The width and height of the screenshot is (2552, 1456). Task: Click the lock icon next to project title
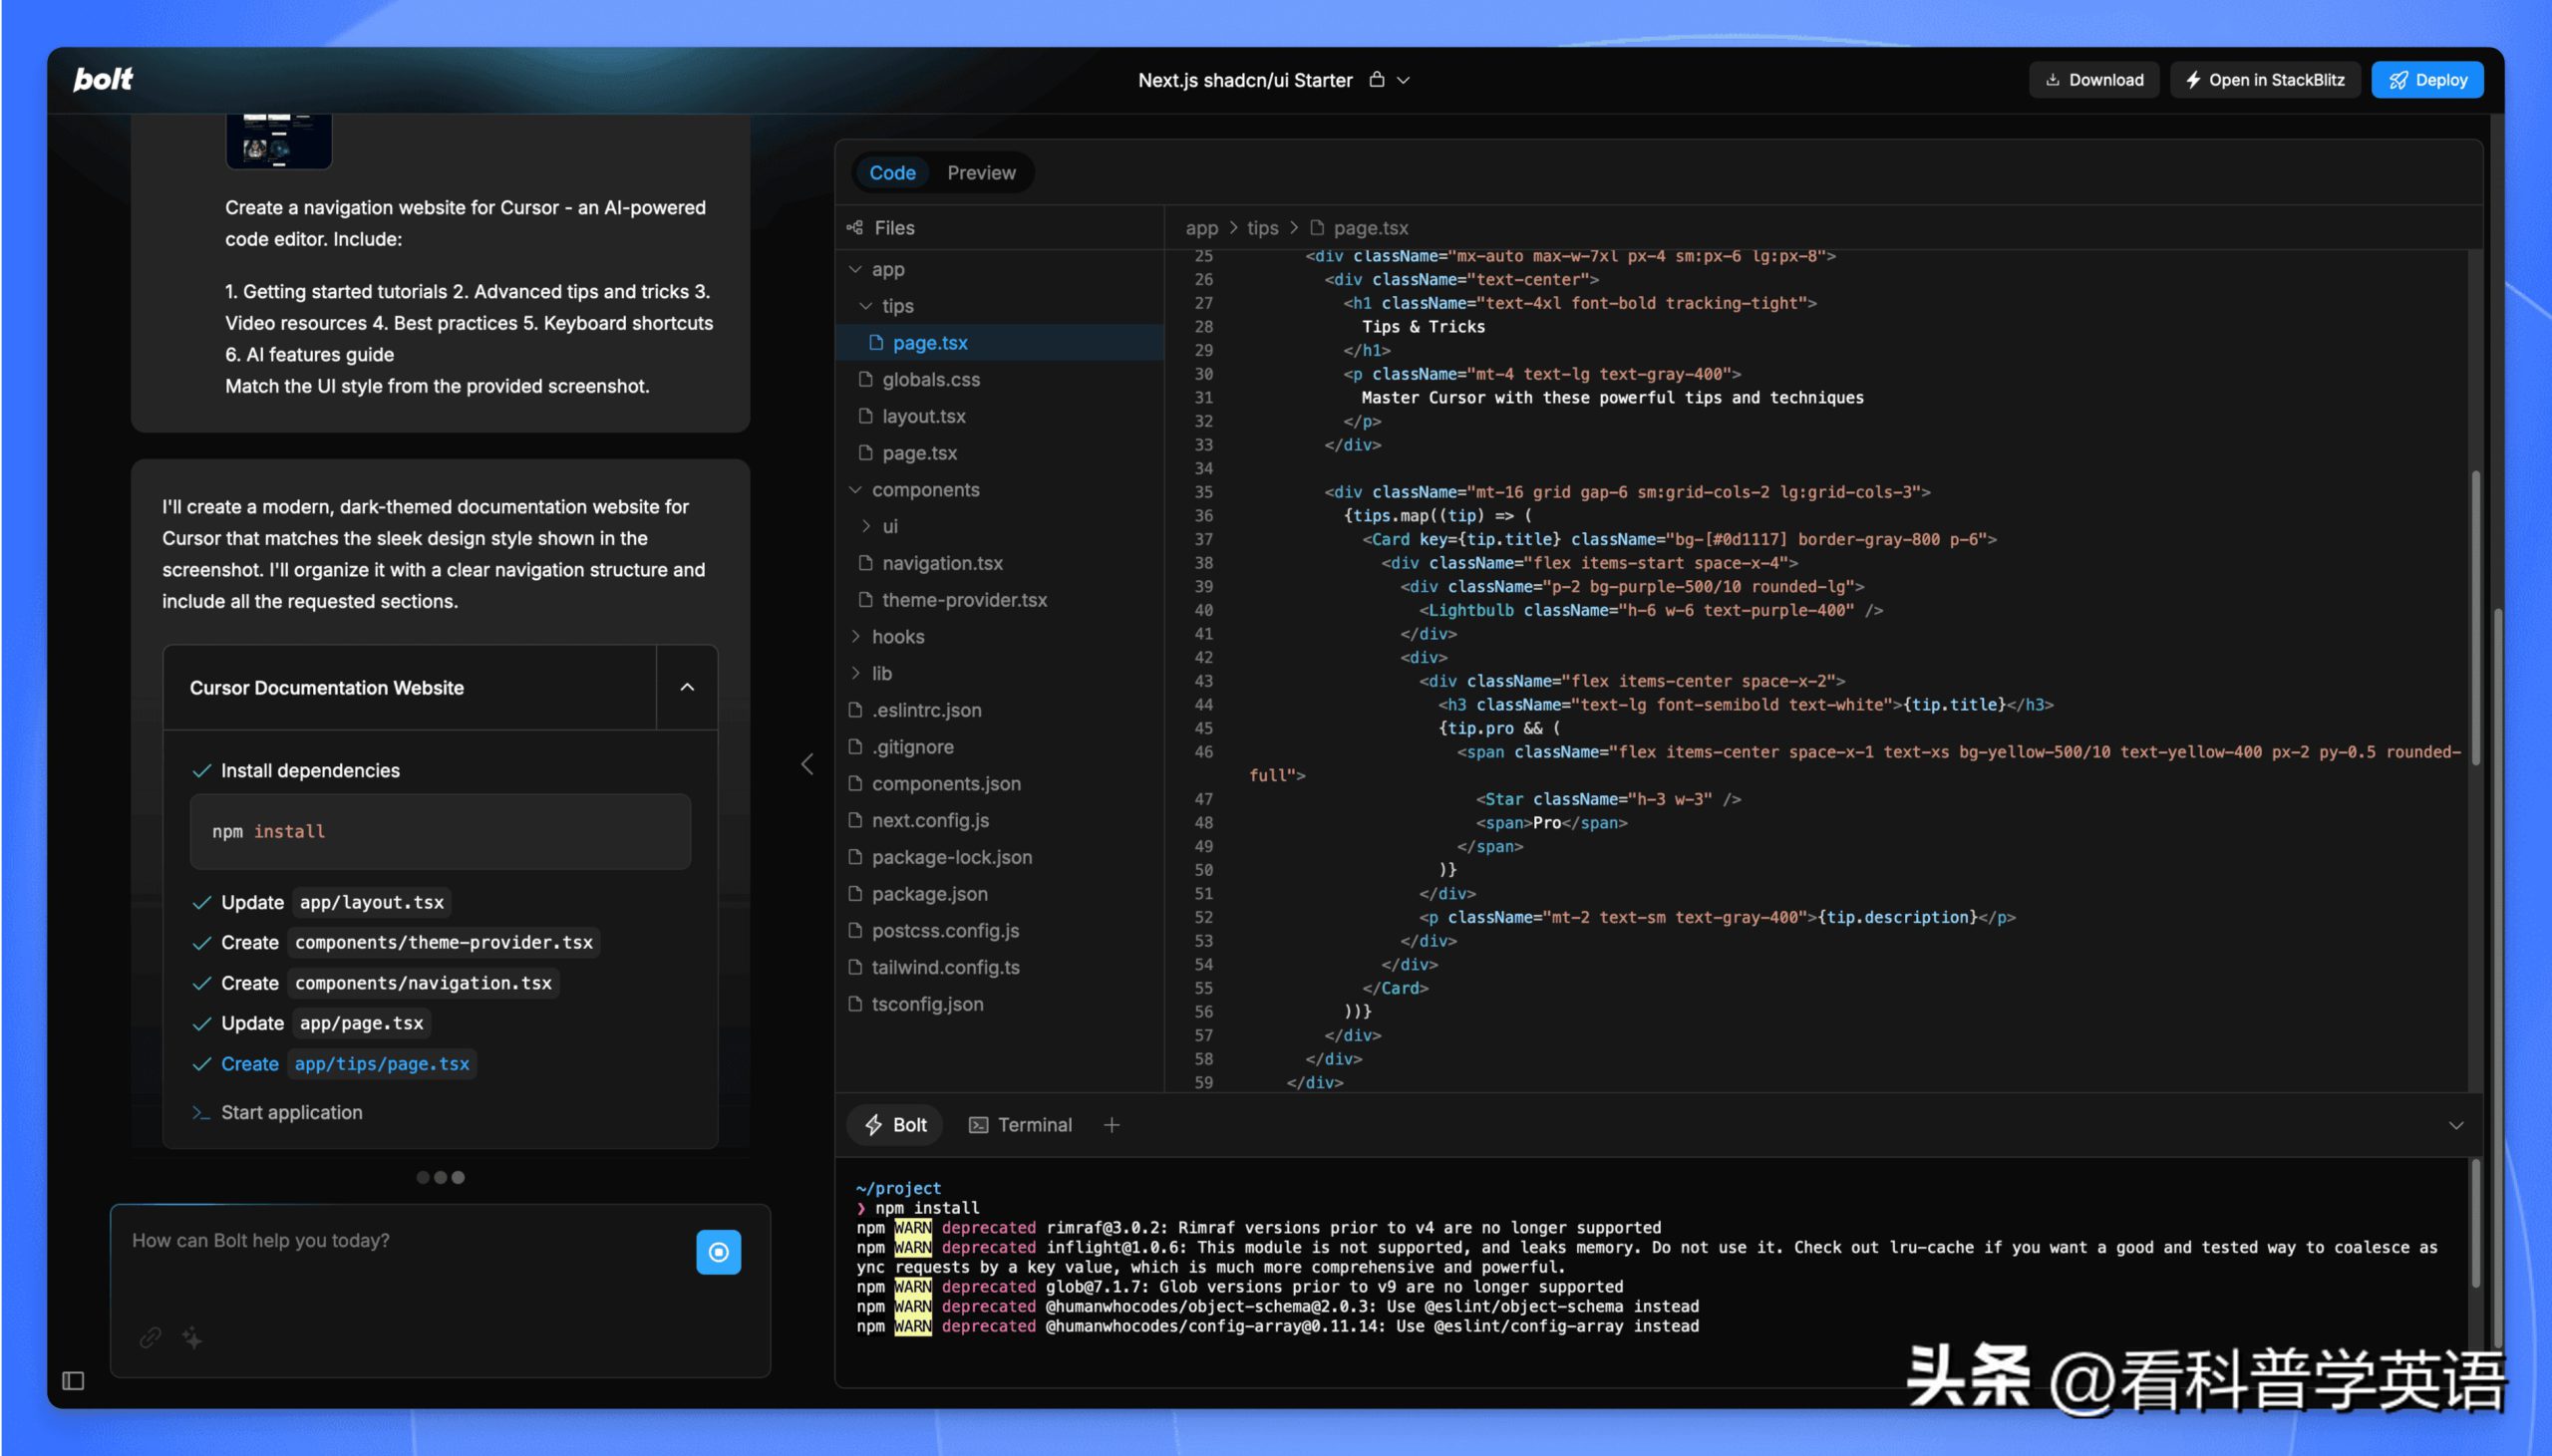[x=1376, y=80]
